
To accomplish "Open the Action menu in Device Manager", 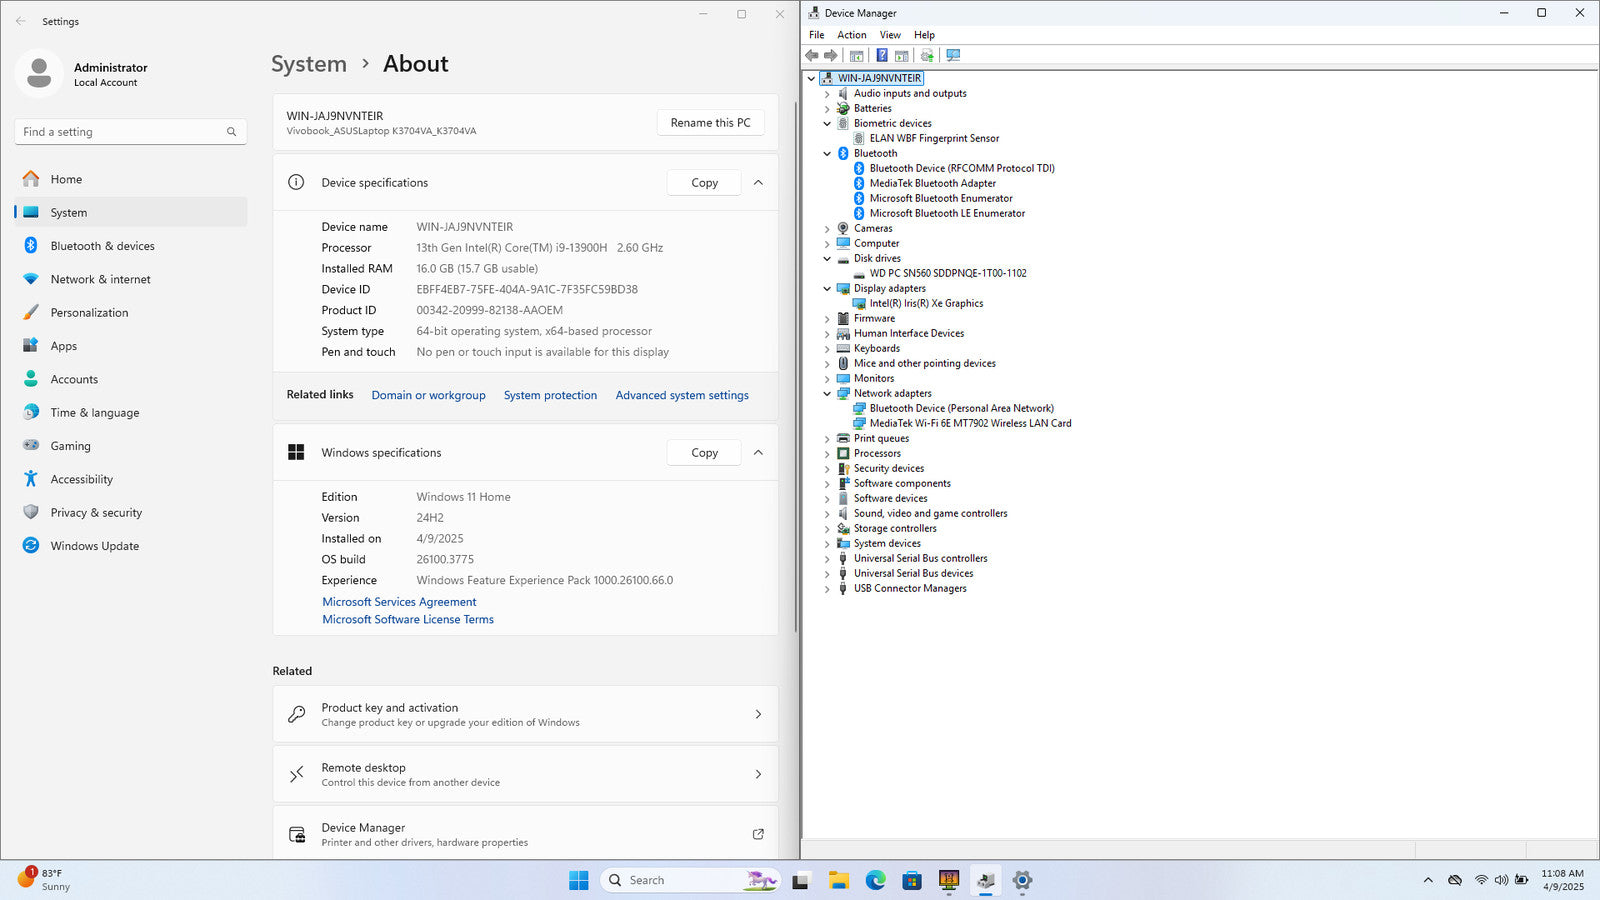I will pos(852,35).
